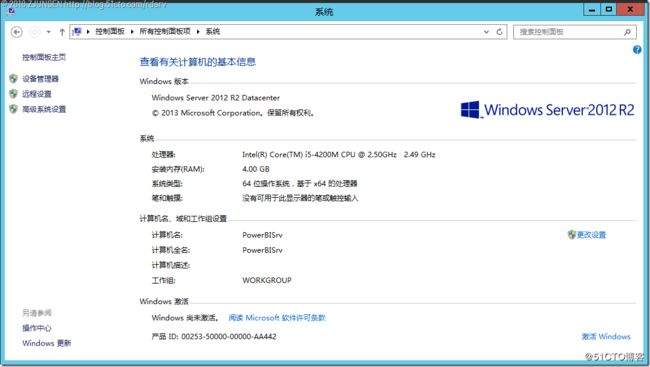Click the shield icon beside 设备管理器
Viewport: 650px width, 367px height.
point(13,78)
